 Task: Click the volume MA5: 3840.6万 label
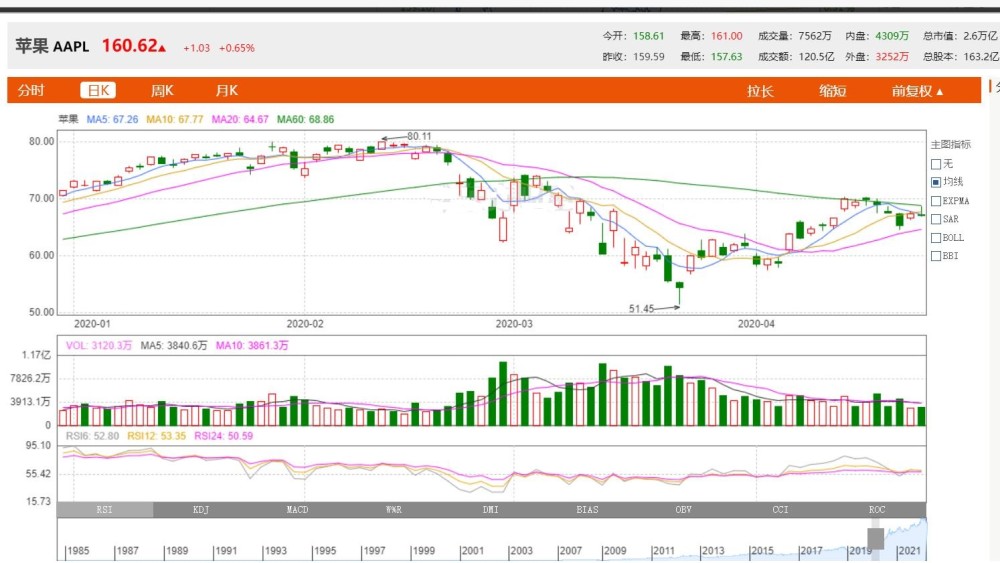pyautogui.click(x=173, y=346)
